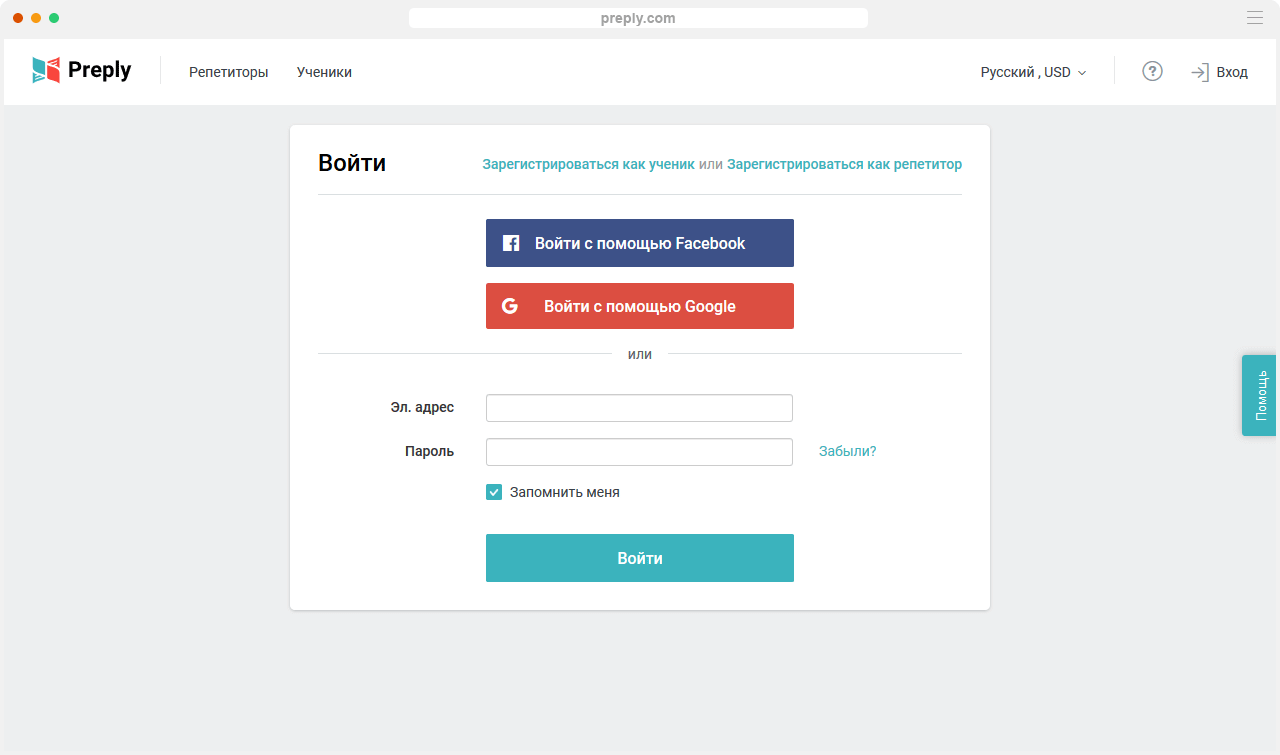The height and width of the screenshot is (755, 1280).
Task: Click the Google G icon on the red button
Action: coord(510,306)
